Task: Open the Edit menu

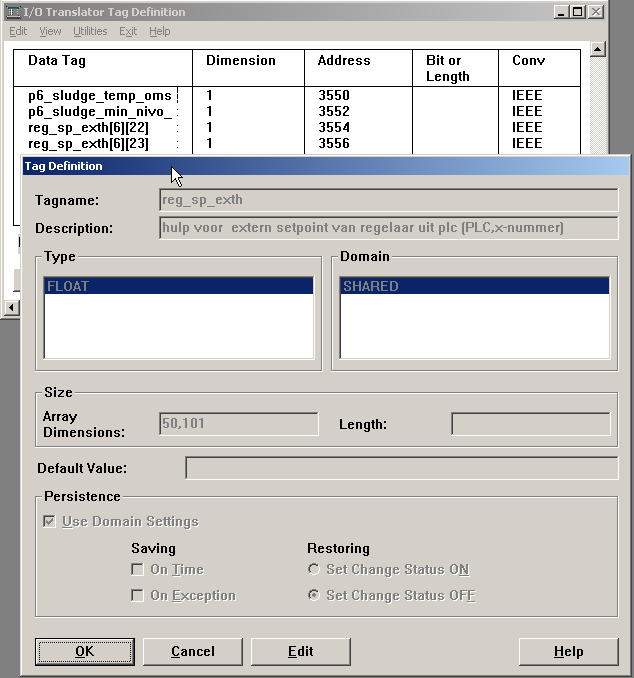Action: (x=18, y=31)
